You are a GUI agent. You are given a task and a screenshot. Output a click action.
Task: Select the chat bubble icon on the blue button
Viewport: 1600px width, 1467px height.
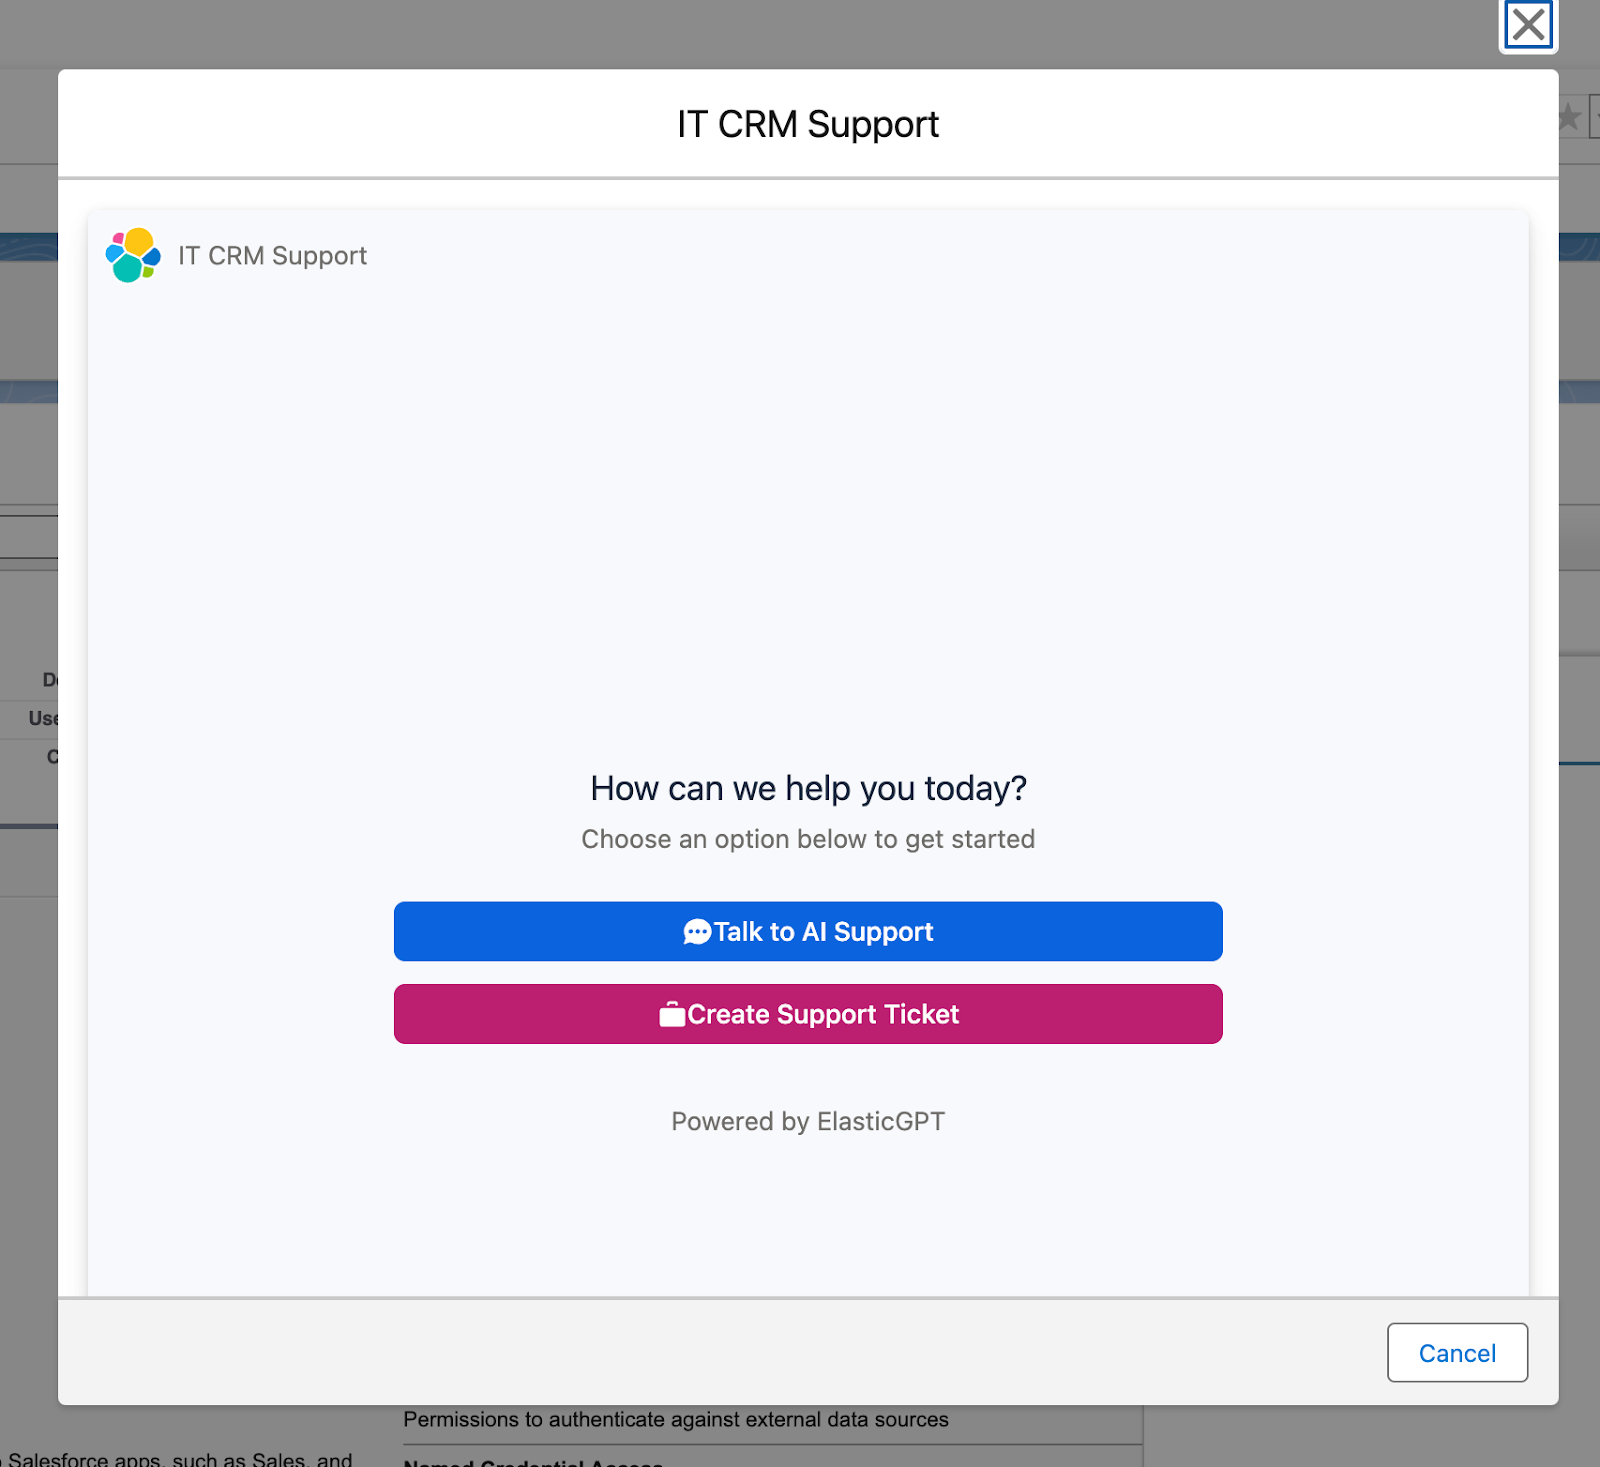pyautogui.click(x=697, y=931)
